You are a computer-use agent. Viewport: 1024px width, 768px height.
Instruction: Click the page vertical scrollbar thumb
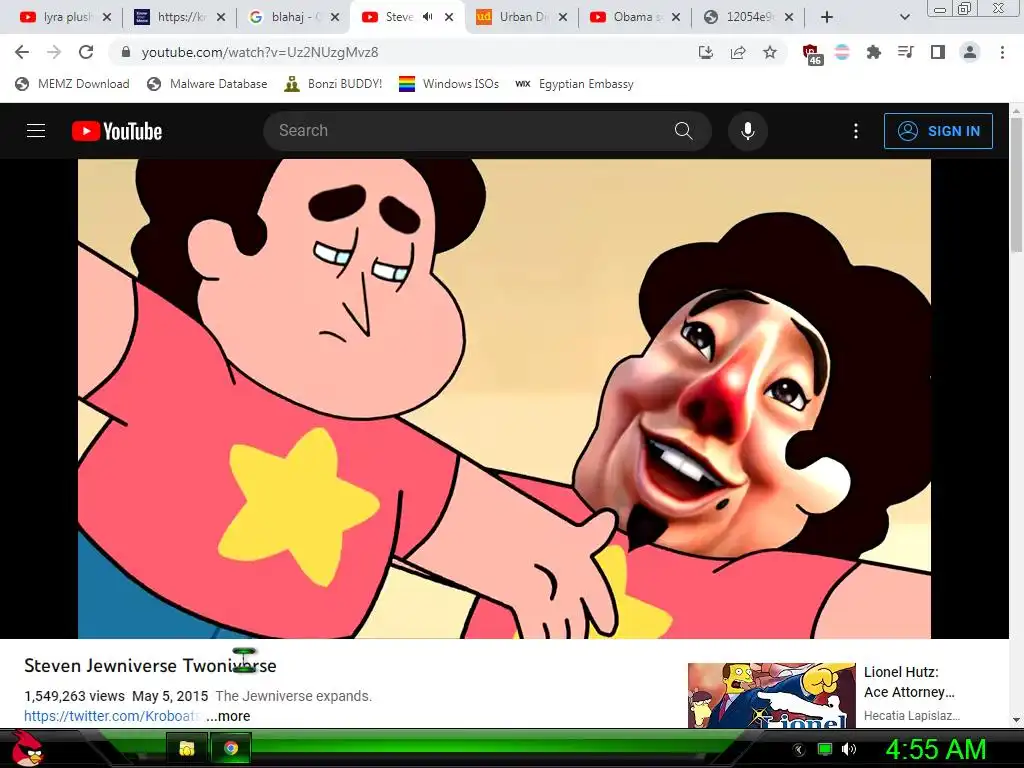1016,186
